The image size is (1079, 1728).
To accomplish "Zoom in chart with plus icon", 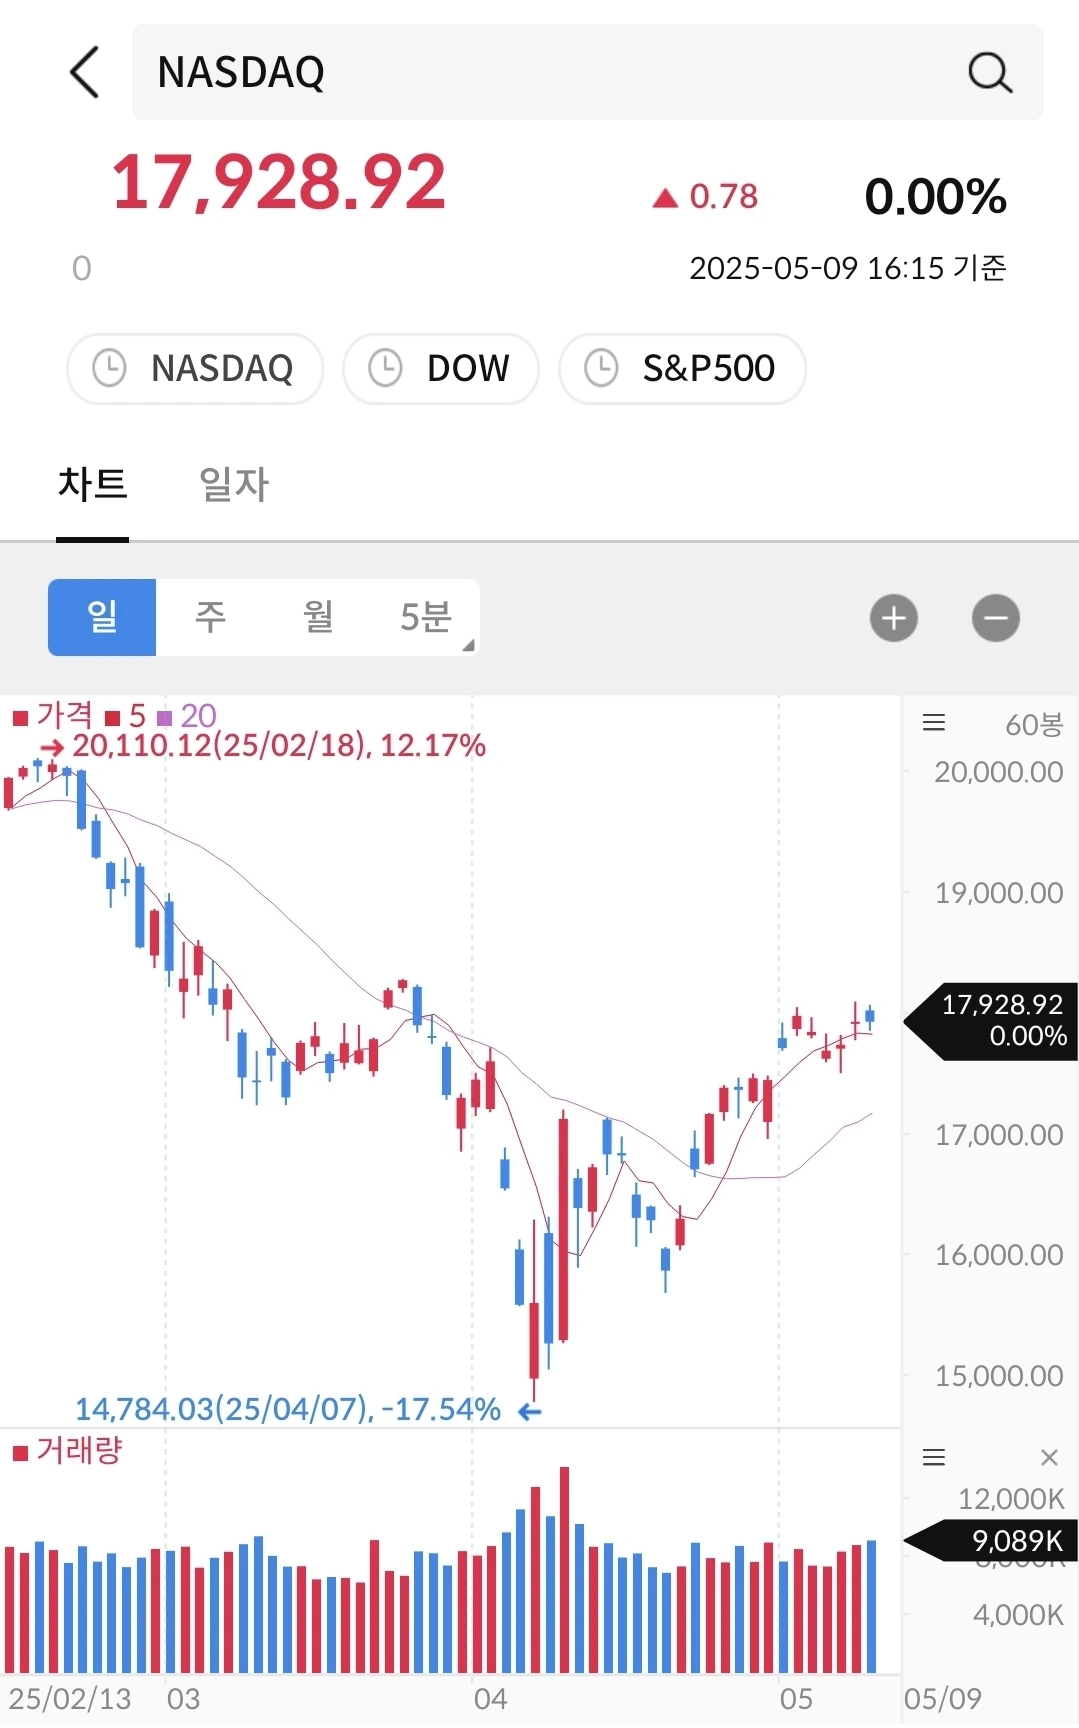I will coord(893,618).
